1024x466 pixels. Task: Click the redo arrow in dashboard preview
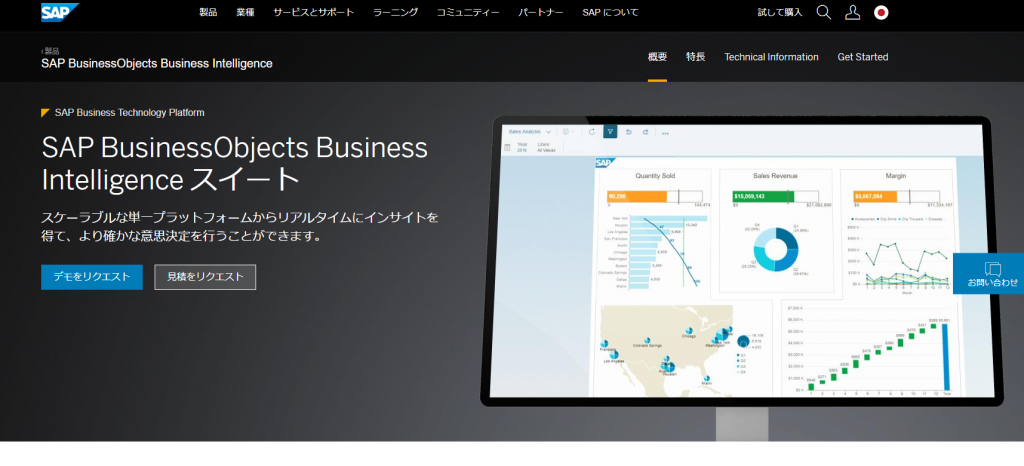click(645, 132)
